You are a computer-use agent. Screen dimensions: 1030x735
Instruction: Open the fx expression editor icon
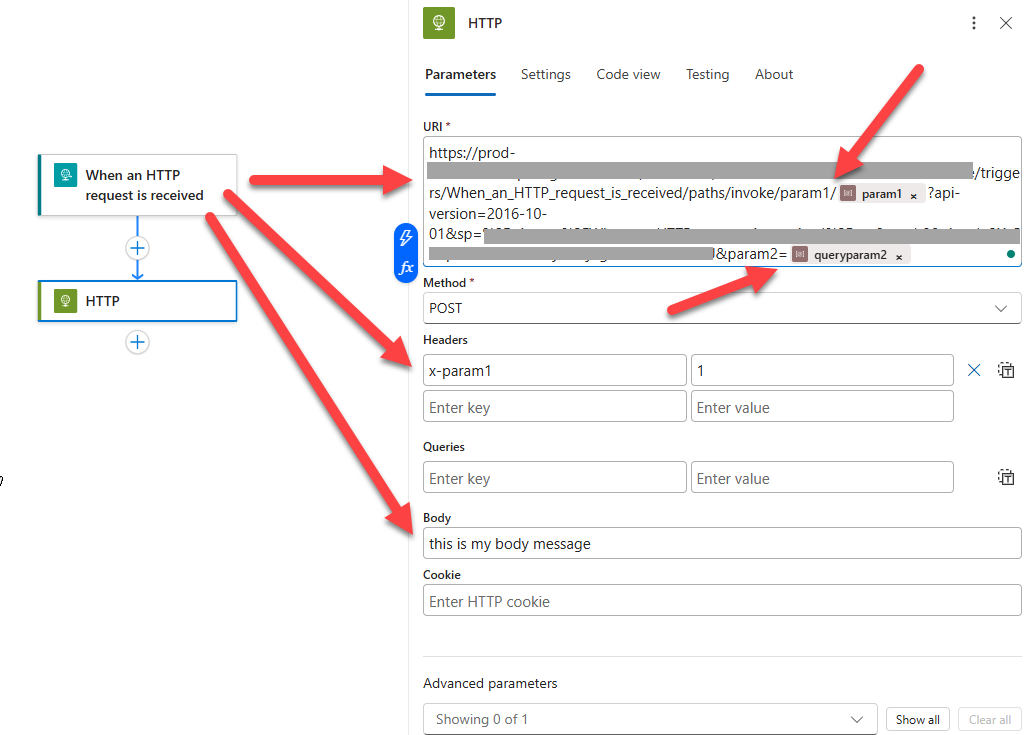pyautogui.click(x=406, y=268)
